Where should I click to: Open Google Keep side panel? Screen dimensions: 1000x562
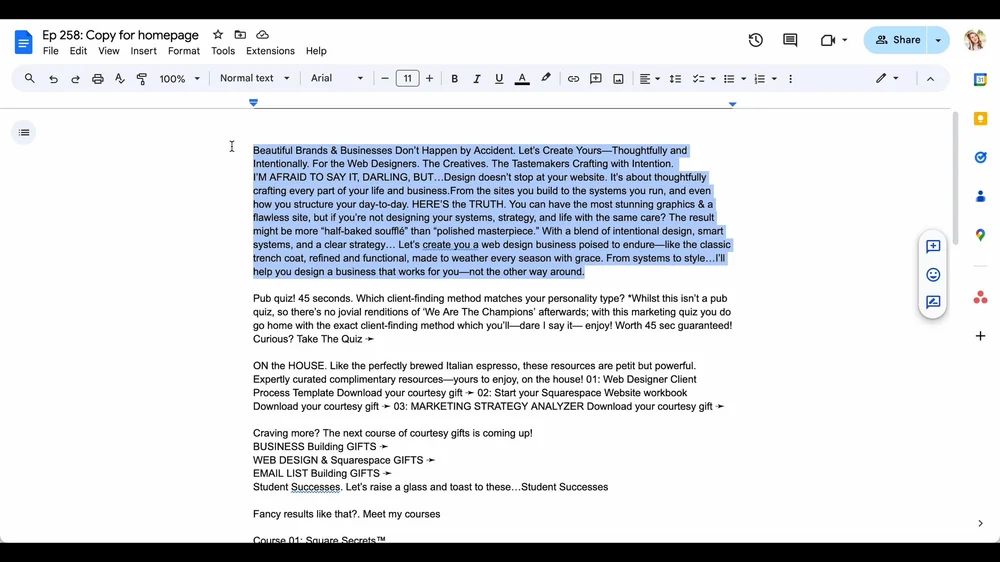coord(980,119)
